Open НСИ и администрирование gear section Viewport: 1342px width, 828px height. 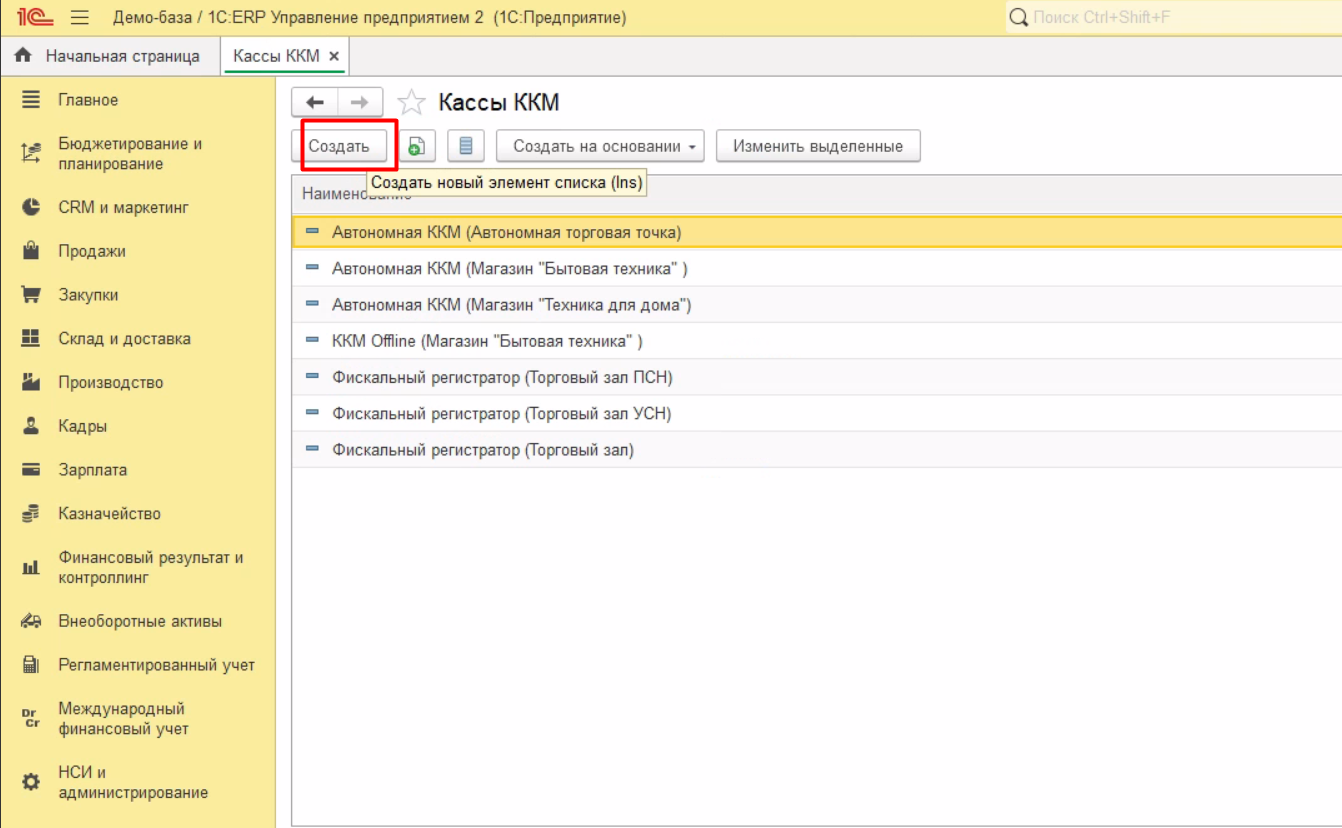pos(132,782)
